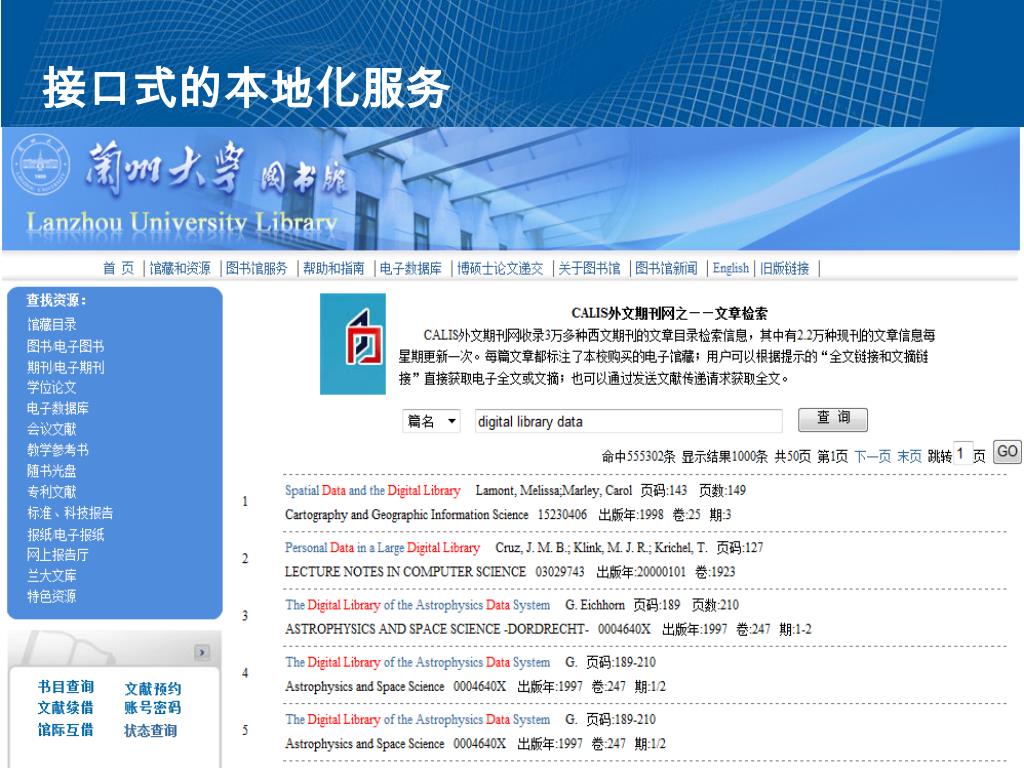Screen dimensions: 1024x768
Task: Select 教学参考书 in the sidebar
Action: pos(57,450)
